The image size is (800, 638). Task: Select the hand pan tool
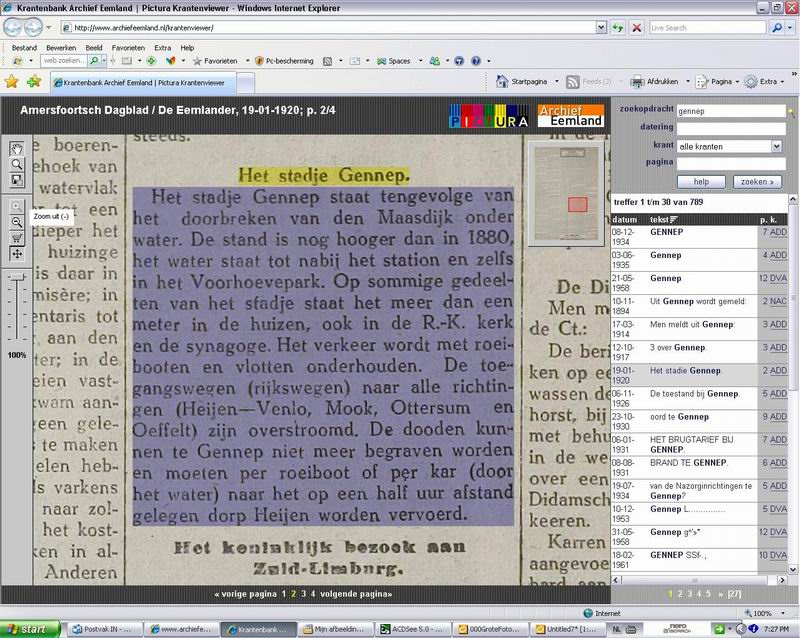(x=17, y=149)
